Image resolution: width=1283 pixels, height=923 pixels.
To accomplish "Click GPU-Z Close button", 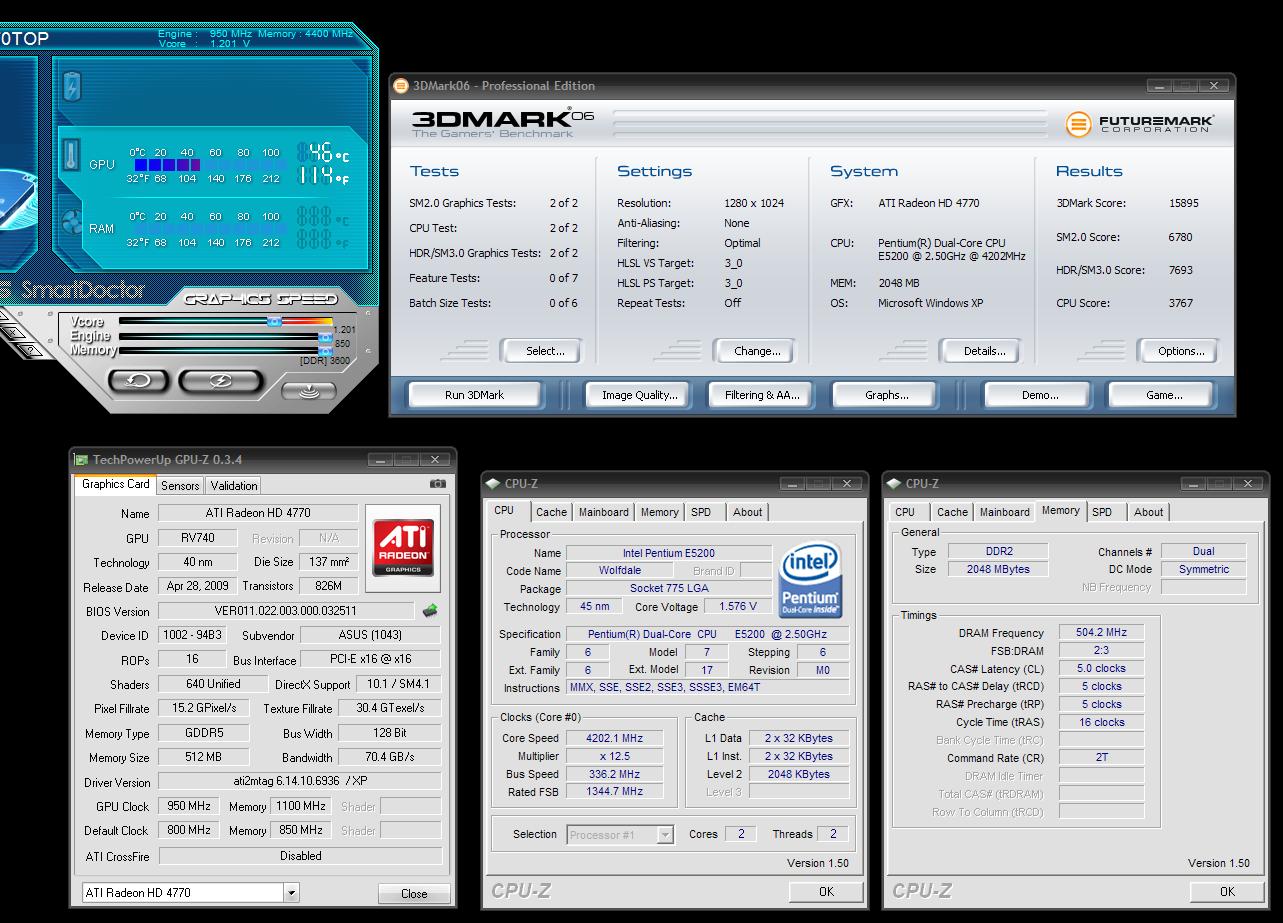I will (414, 893).
